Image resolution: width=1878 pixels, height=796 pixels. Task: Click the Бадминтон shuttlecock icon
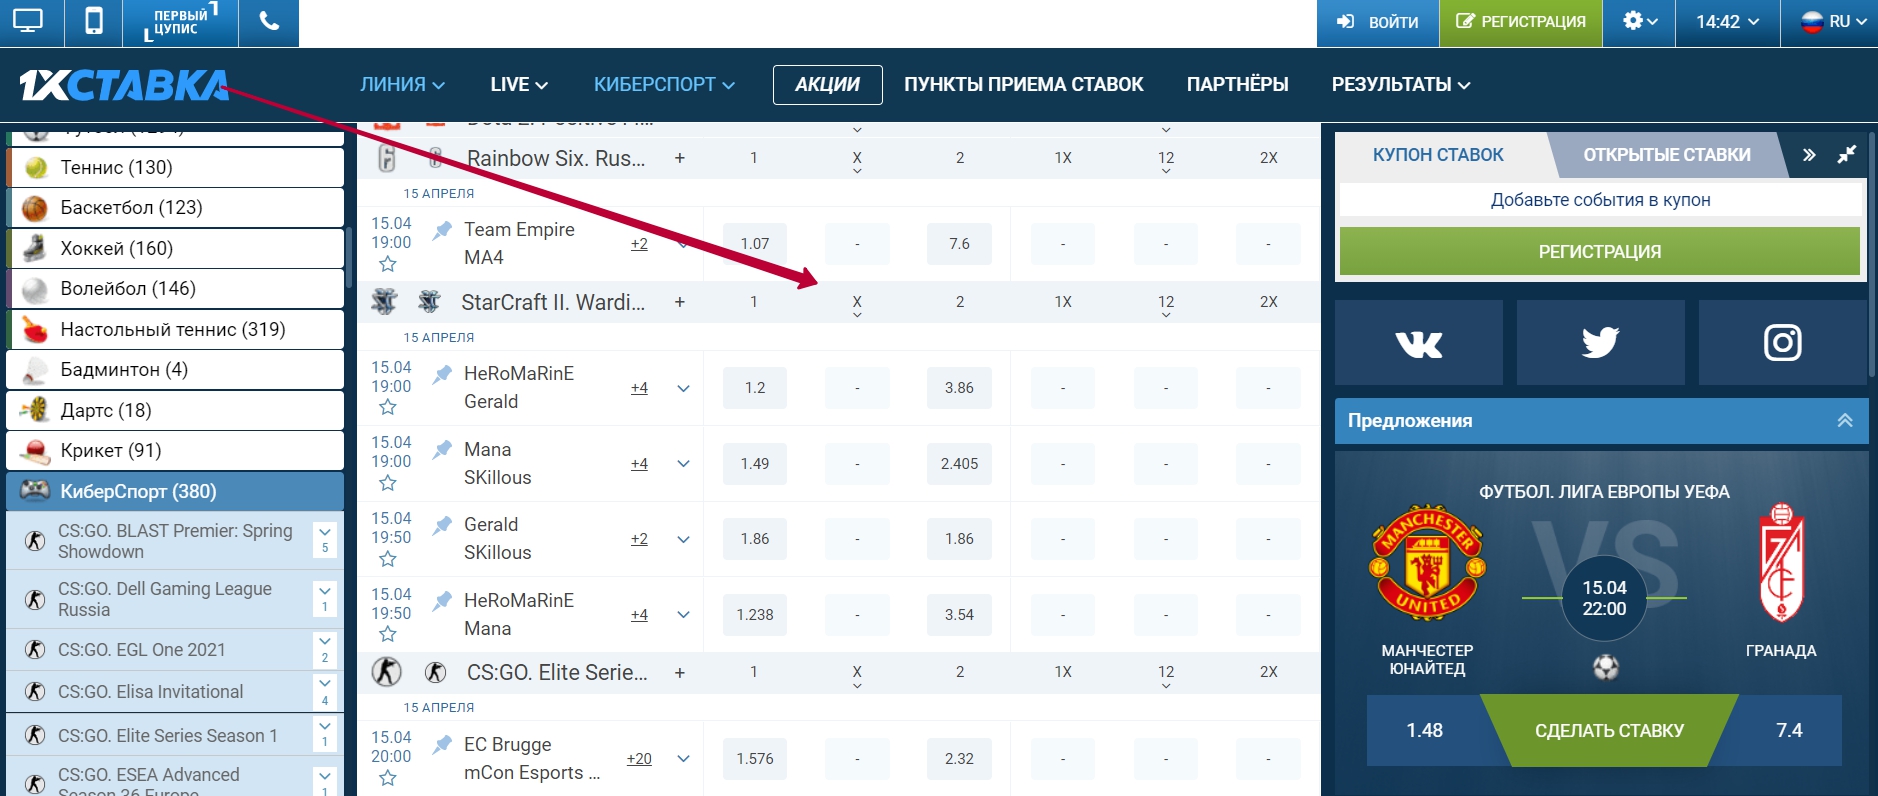[35, 370]
